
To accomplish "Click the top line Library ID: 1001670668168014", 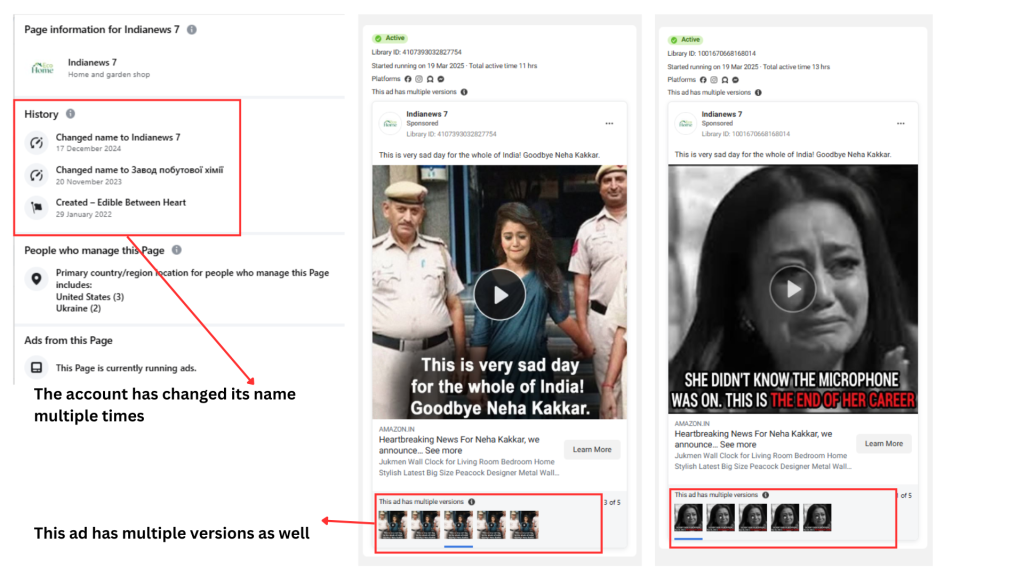I will pyautogui.click(x=712, y=54).
